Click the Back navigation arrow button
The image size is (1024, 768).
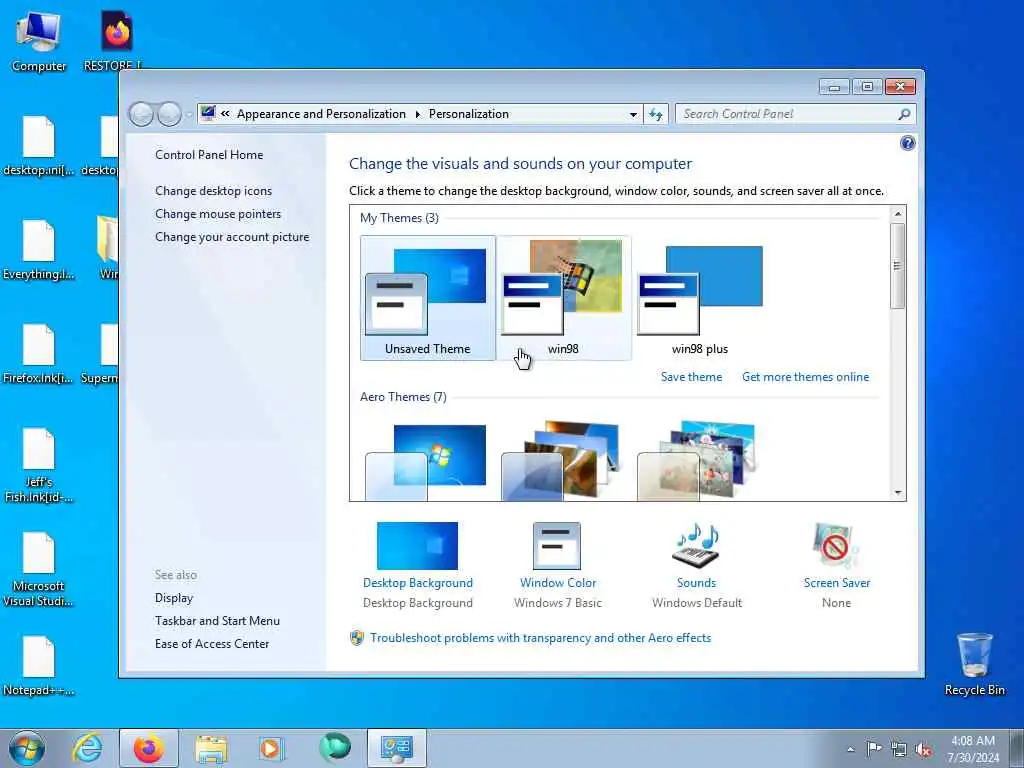coord(141,114)
